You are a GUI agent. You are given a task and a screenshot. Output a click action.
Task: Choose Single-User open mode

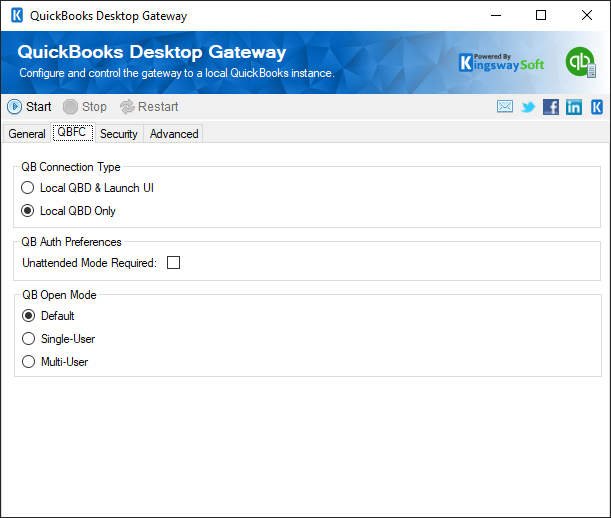pyautogui.click(x=58, y=339)
